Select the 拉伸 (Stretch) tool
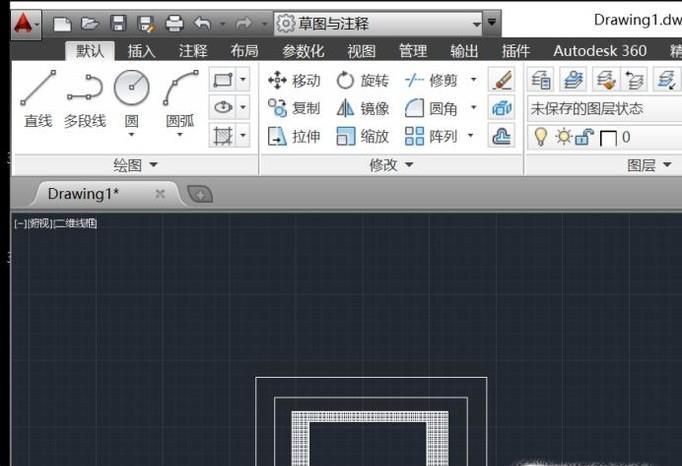Image resolution: width=682 pixels, height=466 pixels. point(294,136)
